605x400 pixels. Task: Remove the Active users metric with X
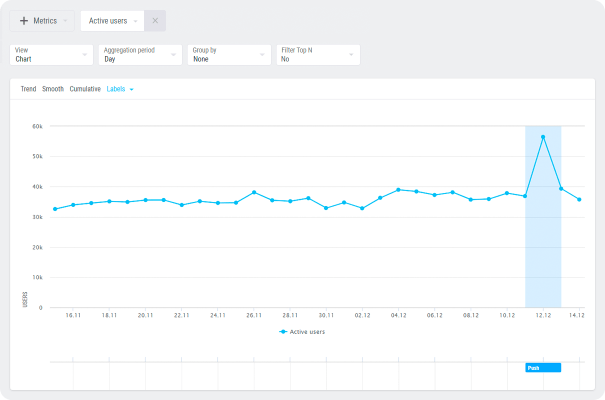155,21
